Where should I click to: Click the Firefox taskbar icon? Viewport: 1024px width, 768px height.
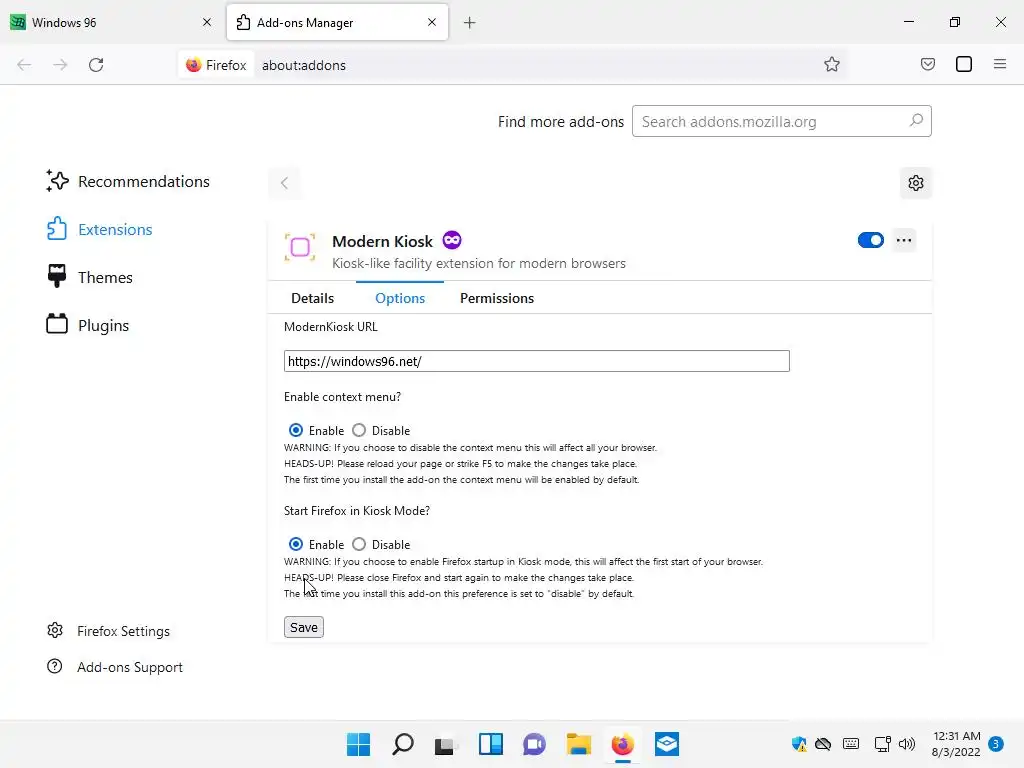622,744
